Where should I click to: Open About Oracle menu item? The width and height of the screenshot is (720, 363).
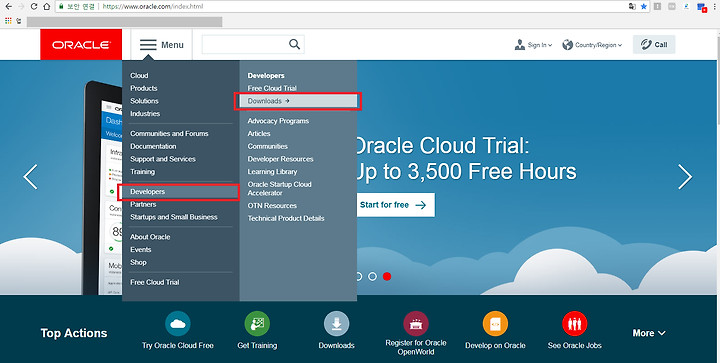(x=150, y=237)
